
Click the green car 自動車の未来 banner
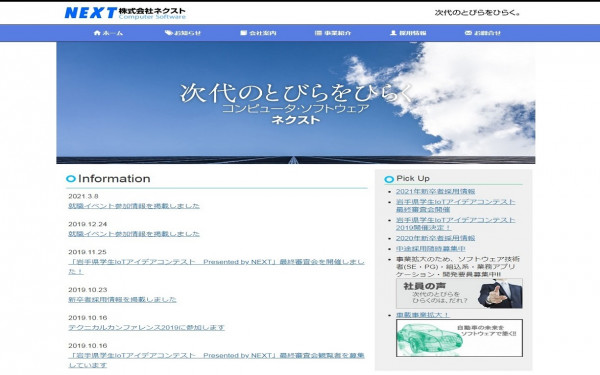pos(459,338)
